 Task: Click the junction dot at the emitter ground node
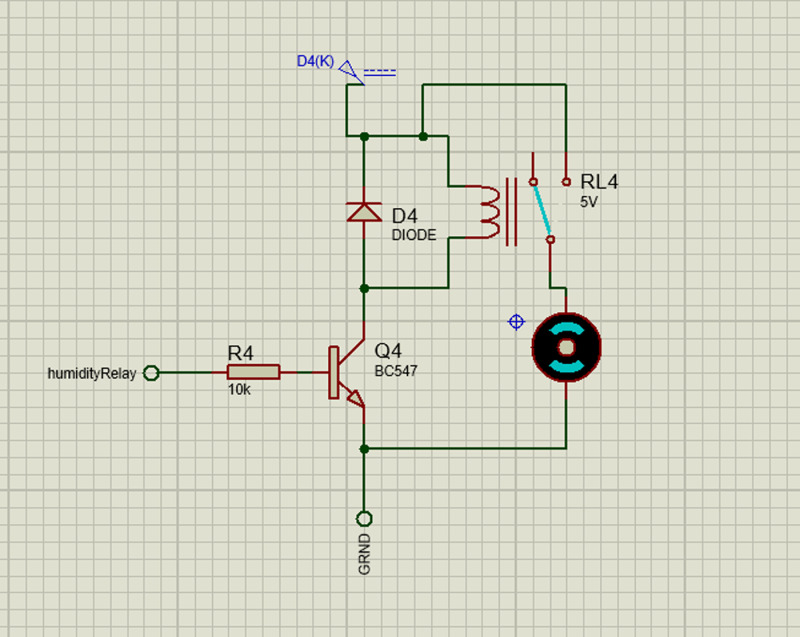pyautogui.click(x=364, y=449)
